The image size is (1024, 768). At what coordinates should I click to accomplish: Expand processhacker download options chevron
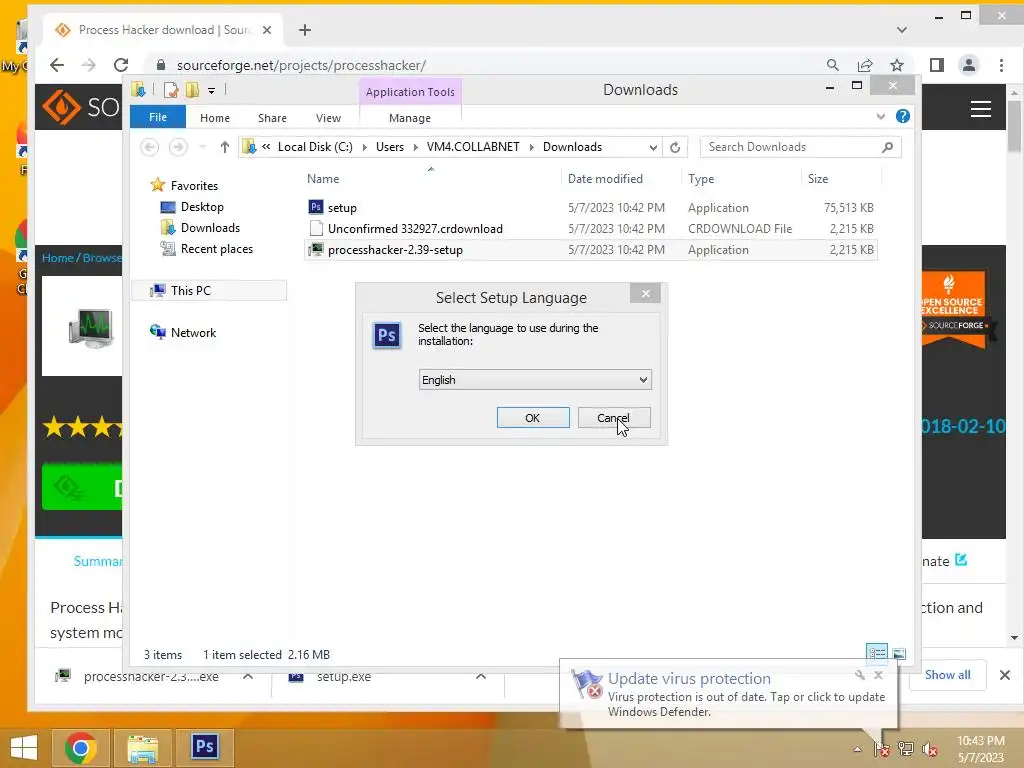click(x=248, y=676)
